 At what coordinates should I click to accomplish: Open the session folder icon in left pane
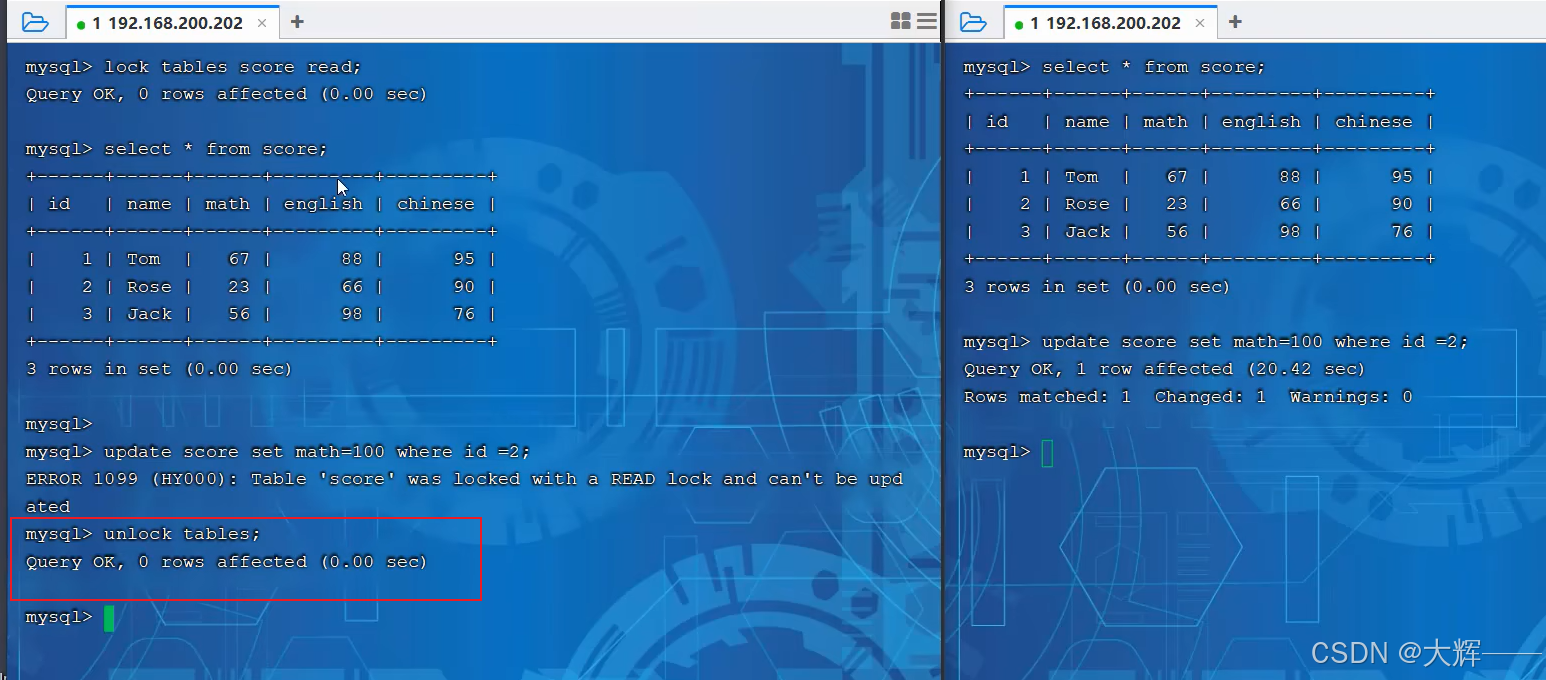[35, 22]
